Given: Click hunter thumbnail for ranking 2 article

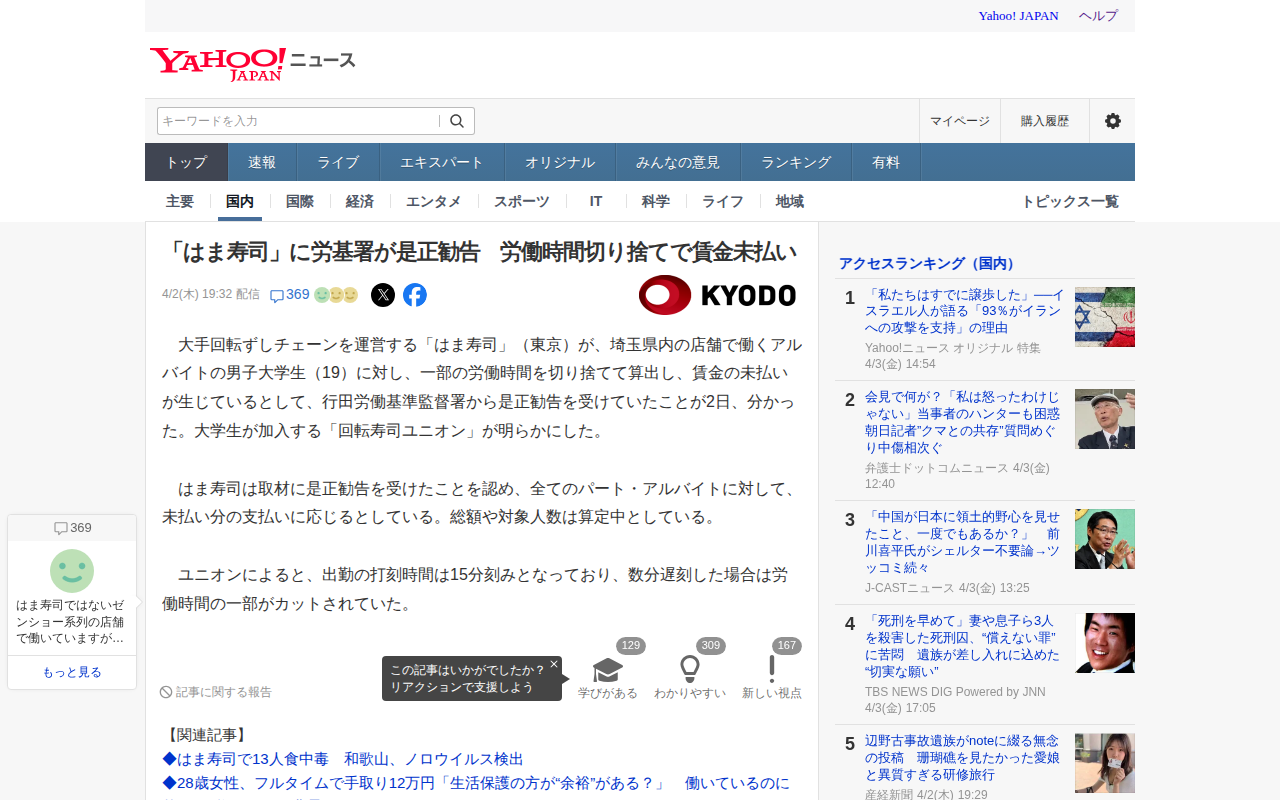Looking at the screenshot, I should [1105, 419].
